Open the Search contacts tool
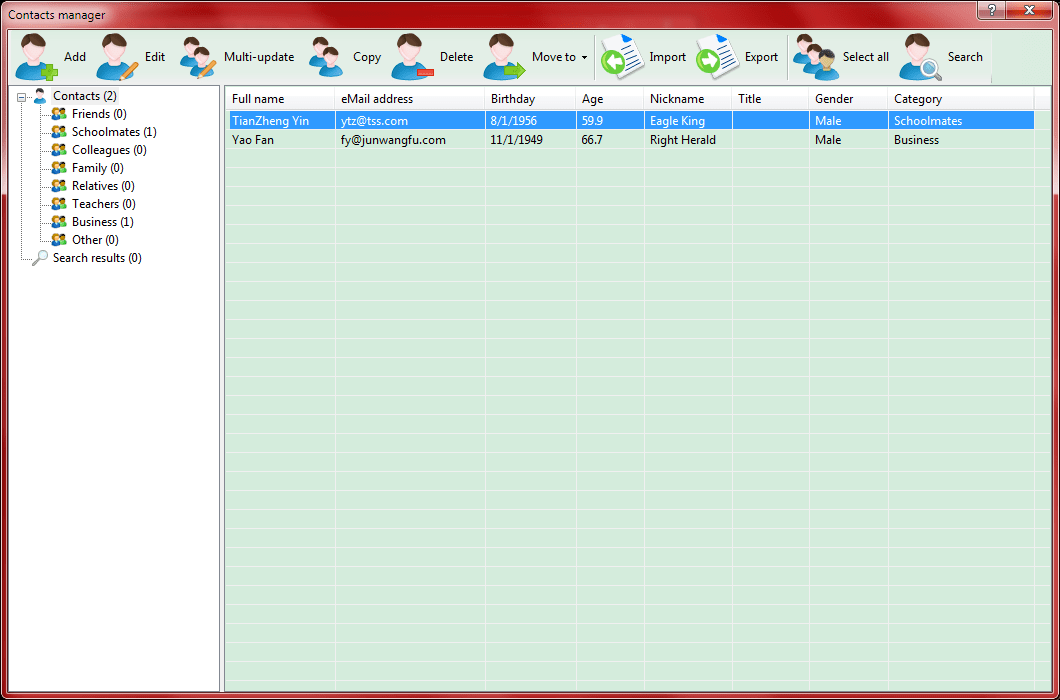 coord(941,57)
